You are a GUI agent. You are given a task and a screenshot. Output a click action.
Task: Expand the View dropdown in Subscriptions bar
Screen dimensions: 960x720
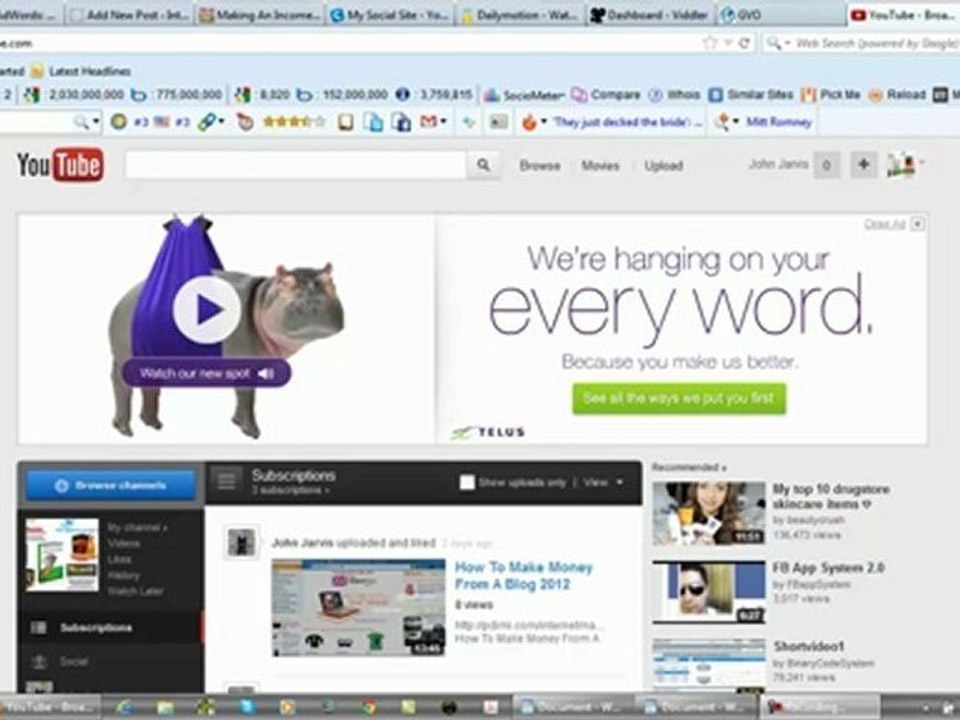coord(603,482)
